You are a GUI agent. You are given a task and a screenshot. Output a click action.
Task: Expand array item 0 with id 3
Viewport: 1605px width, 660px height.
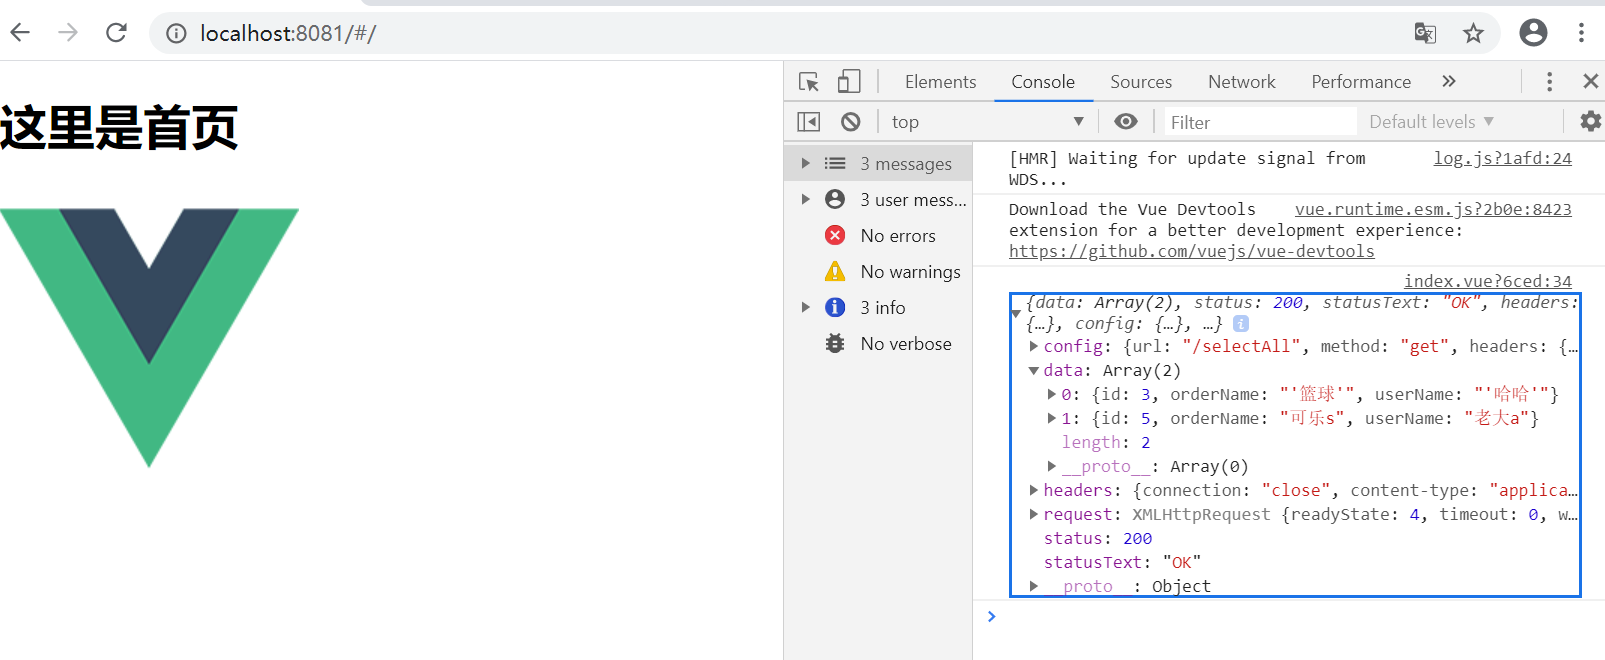coord(1052,394)
